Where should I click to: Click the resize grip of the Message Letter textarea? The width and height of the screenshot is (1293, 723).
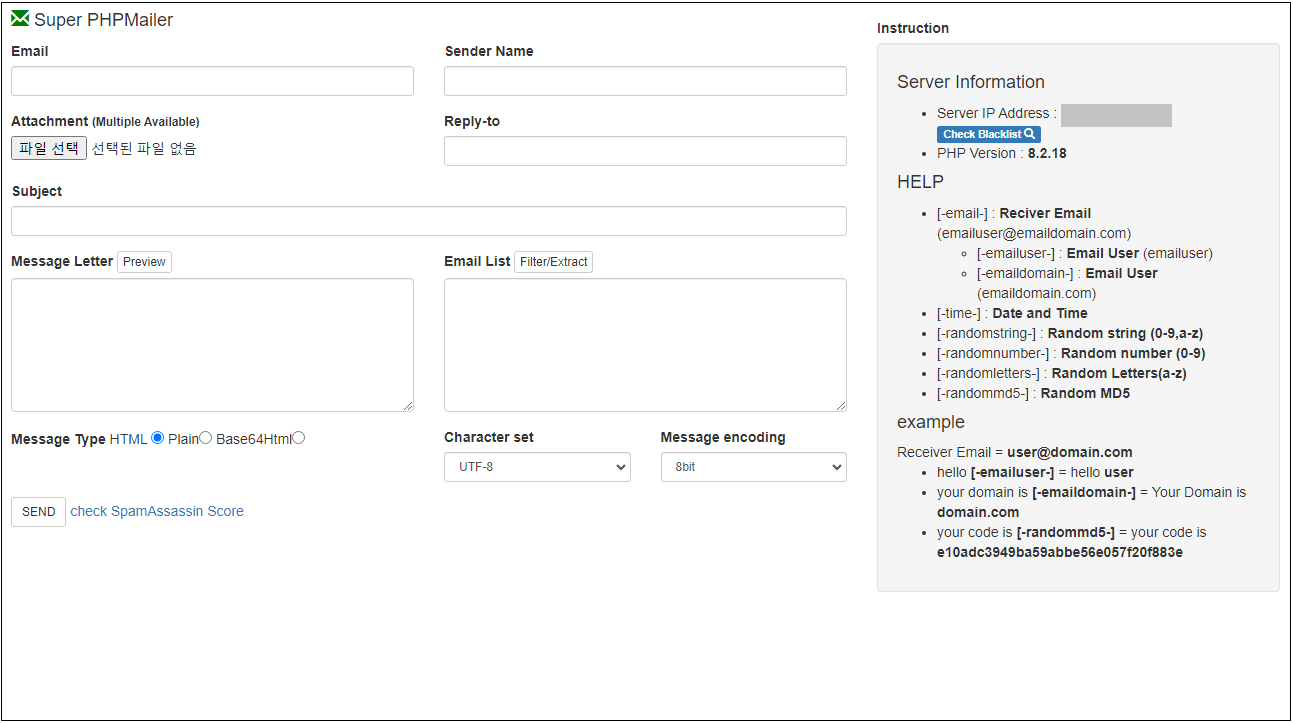click(408, 406)
